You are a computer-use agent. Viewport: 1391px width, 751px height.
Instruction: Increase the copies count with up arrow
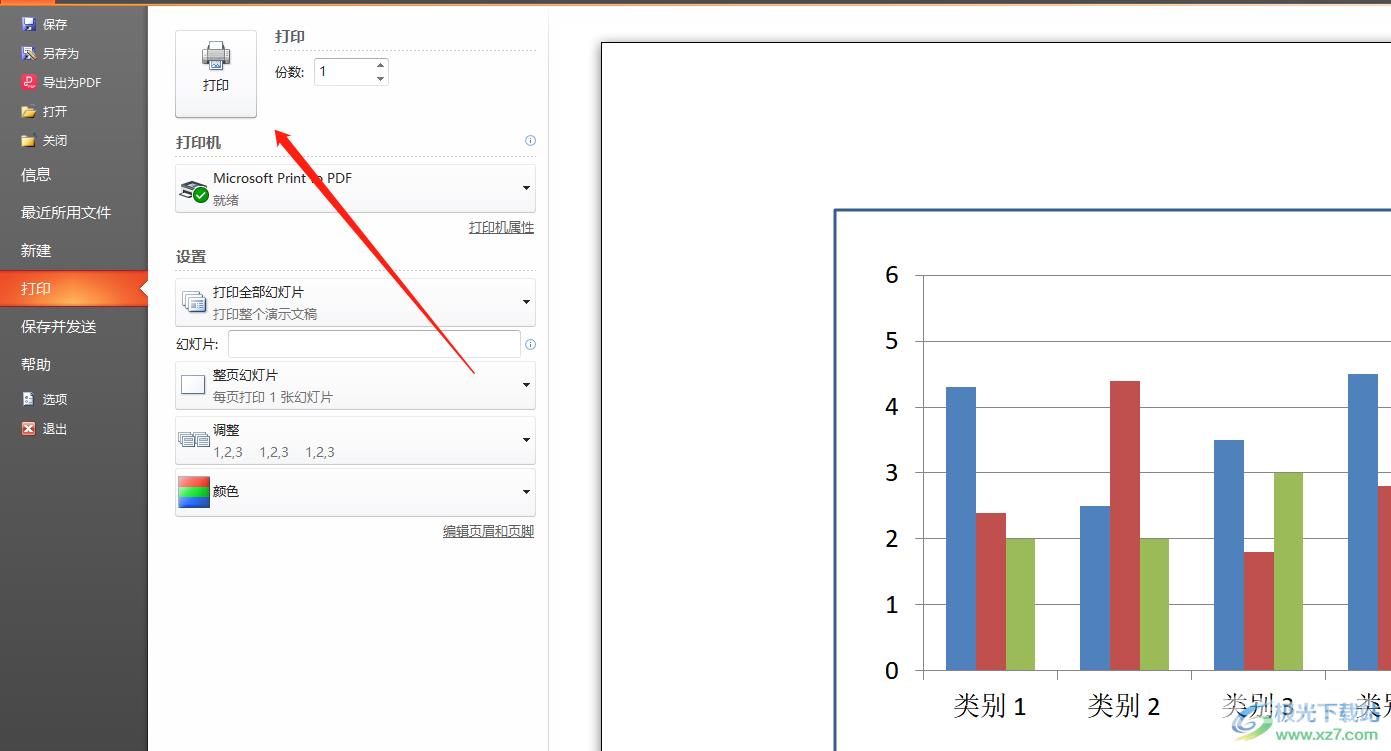click(380, 65)
